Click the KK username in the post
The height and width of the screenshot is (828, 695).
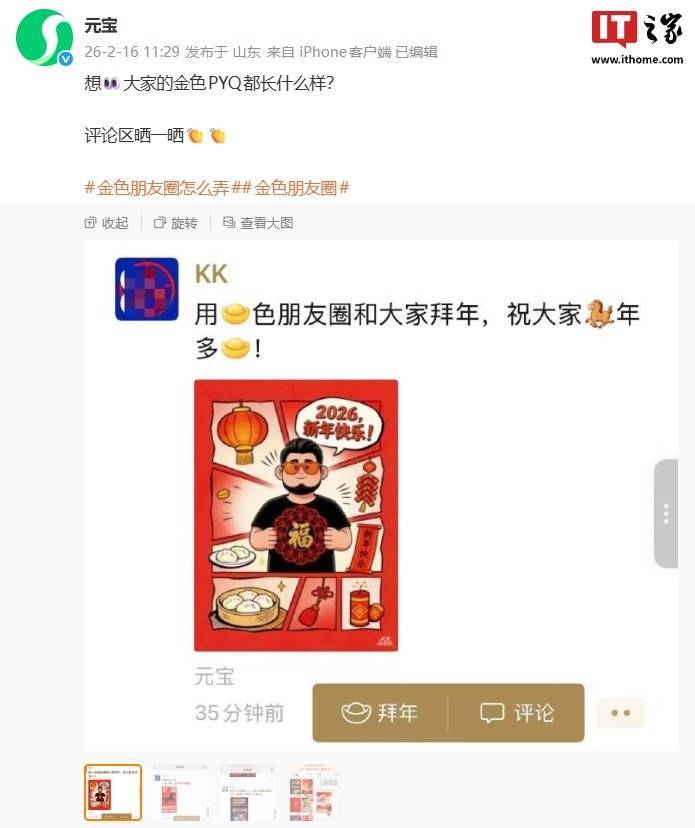coord(211,274)
